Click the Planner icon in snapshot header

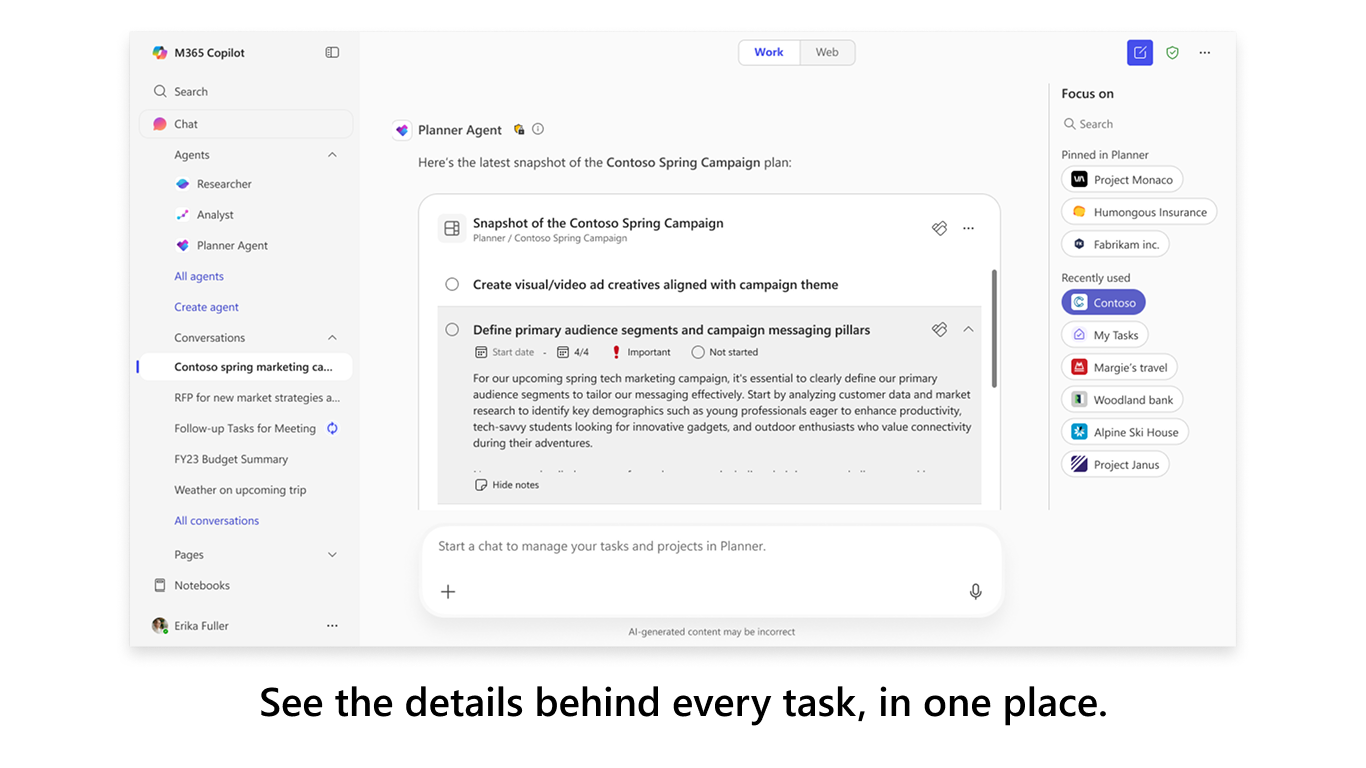click(939, 229)
